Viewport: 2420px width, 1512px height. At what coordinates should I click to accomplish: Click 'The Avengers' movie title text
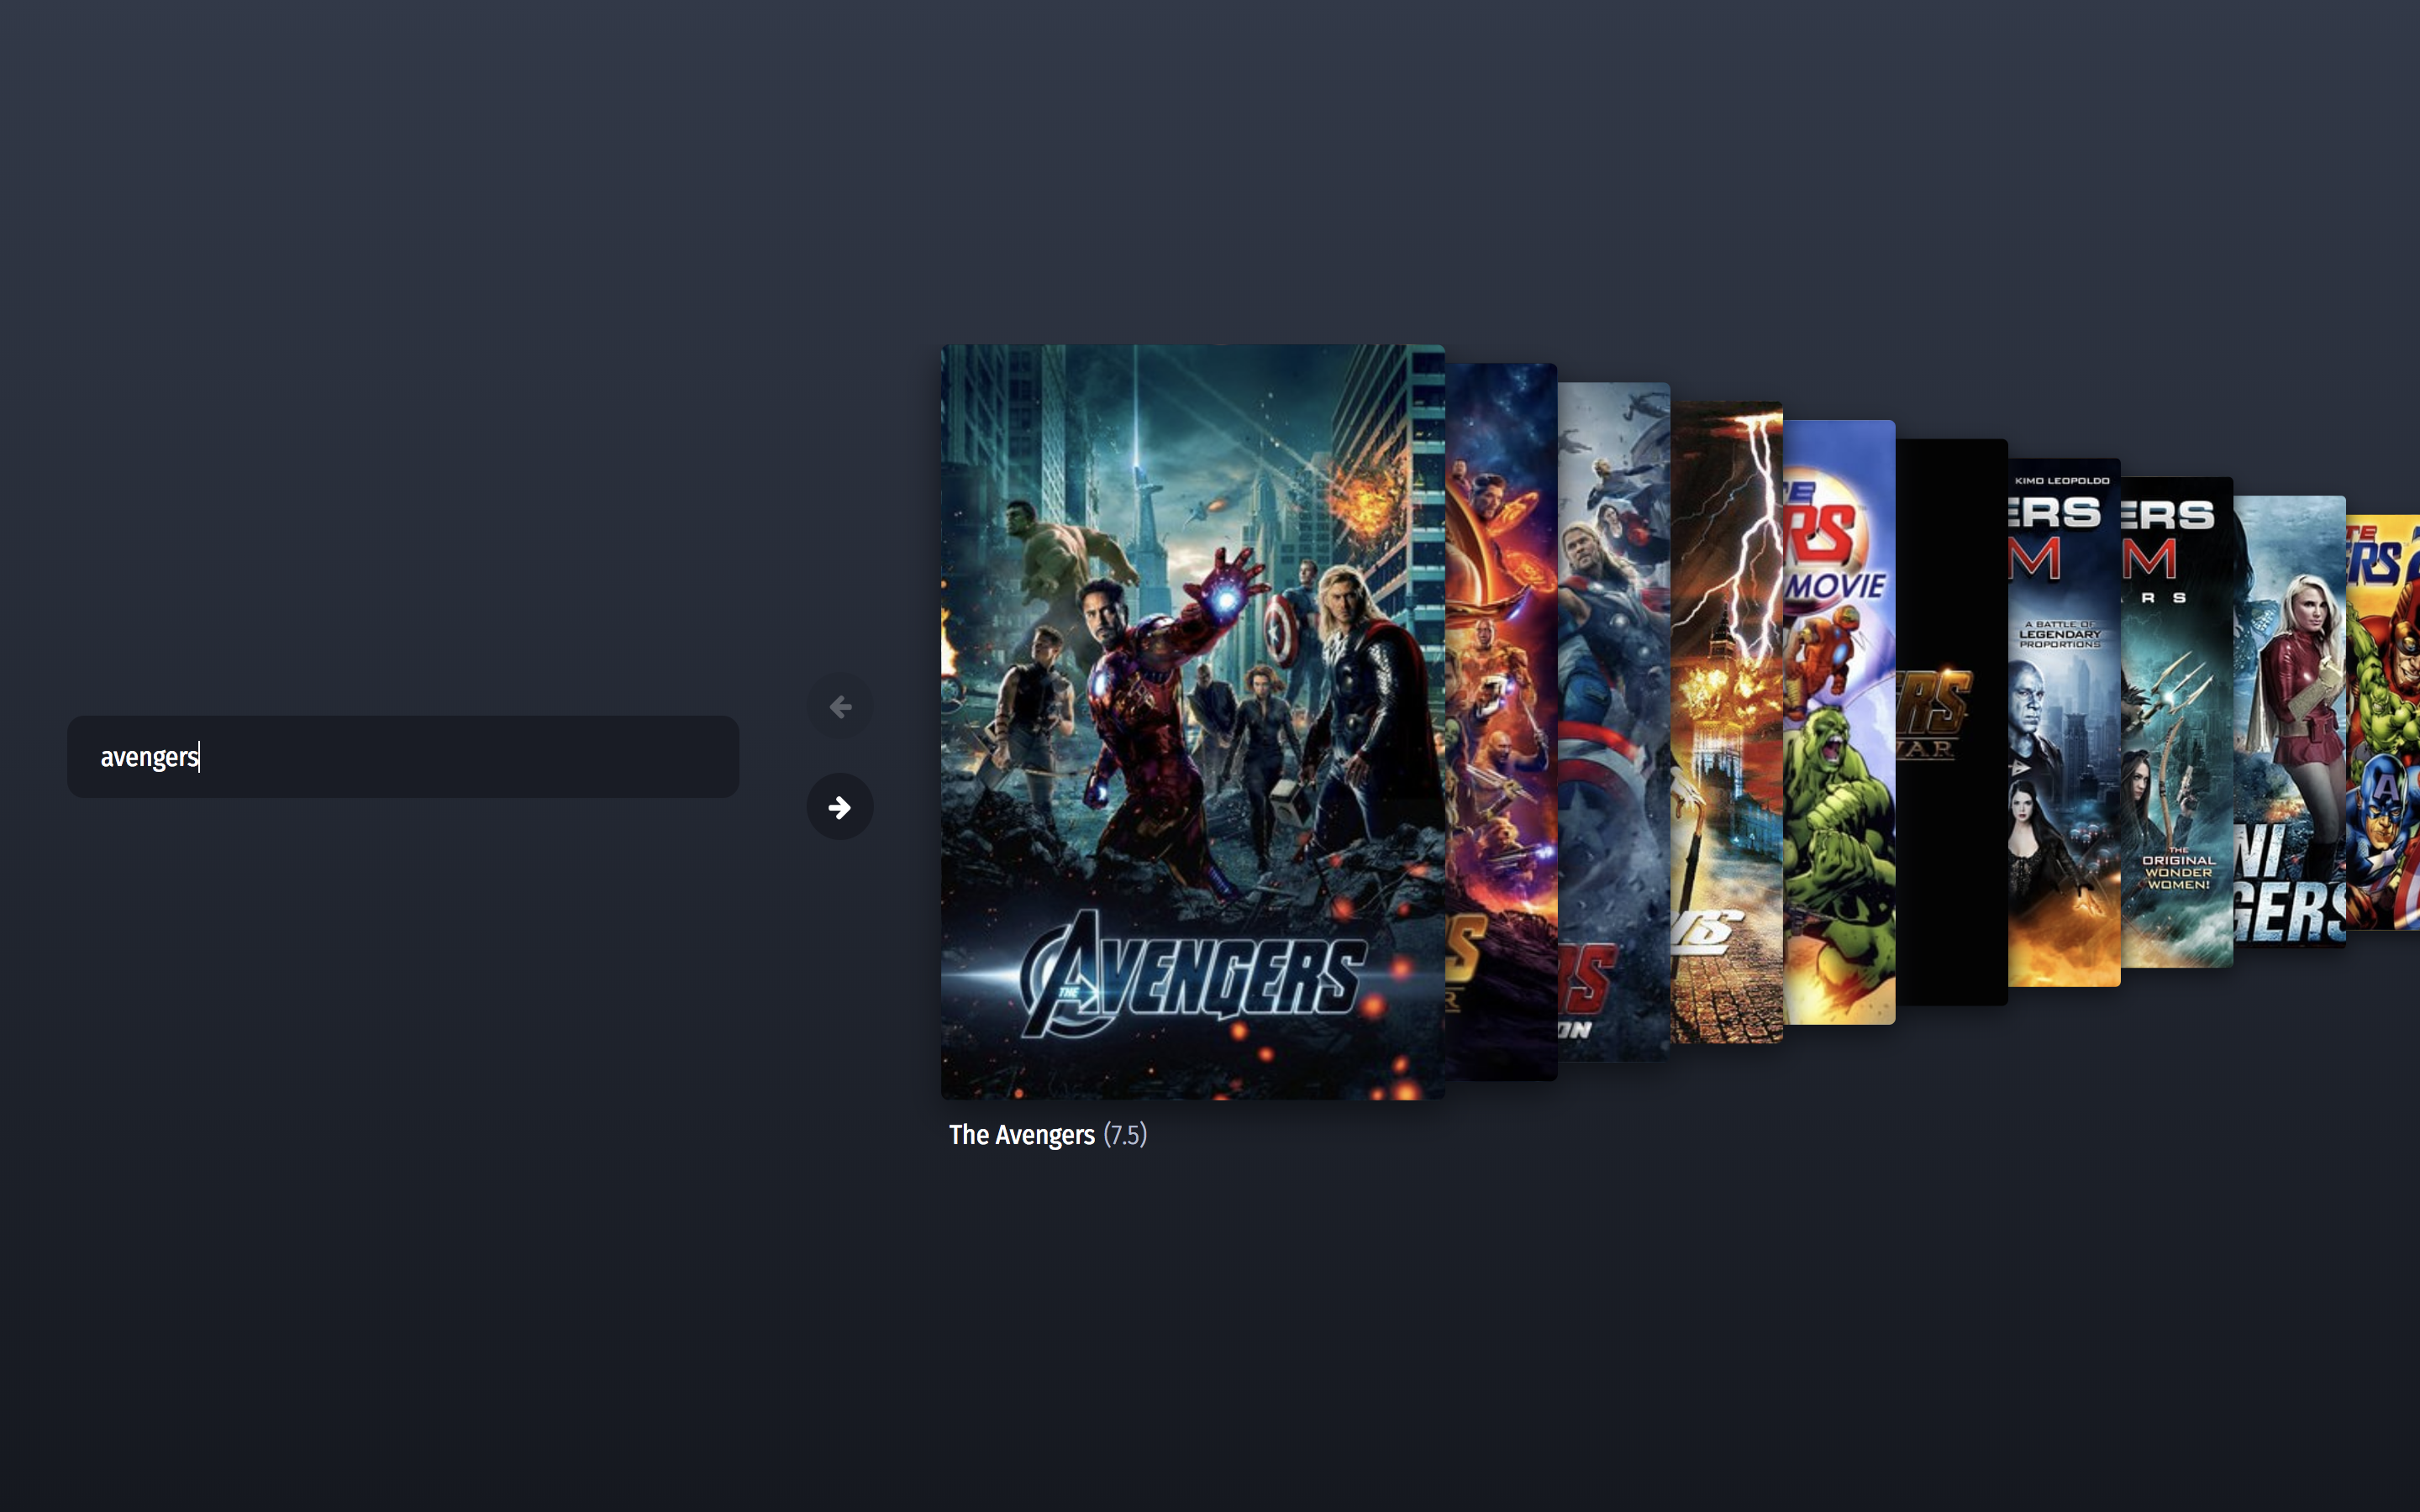[x=1021, y=1135]
